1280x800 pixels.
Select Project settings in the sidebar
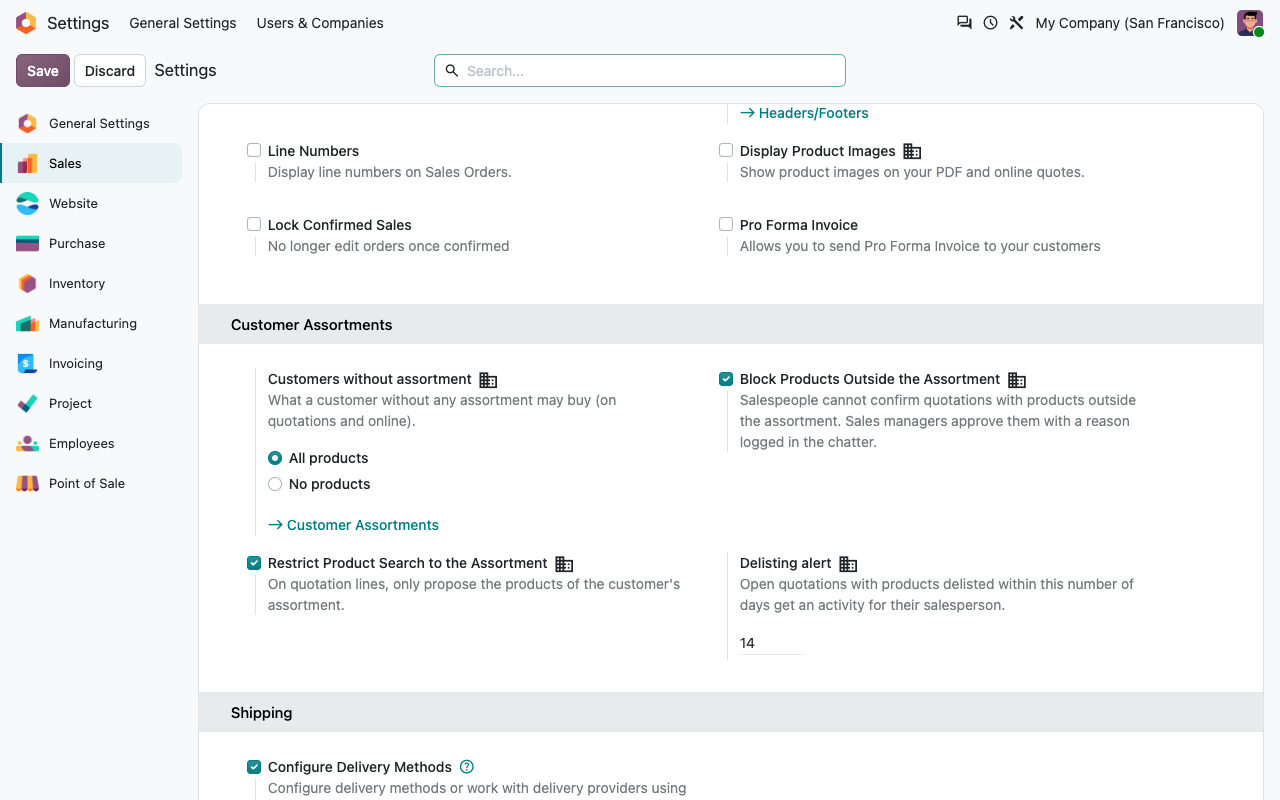click(91, 403)
